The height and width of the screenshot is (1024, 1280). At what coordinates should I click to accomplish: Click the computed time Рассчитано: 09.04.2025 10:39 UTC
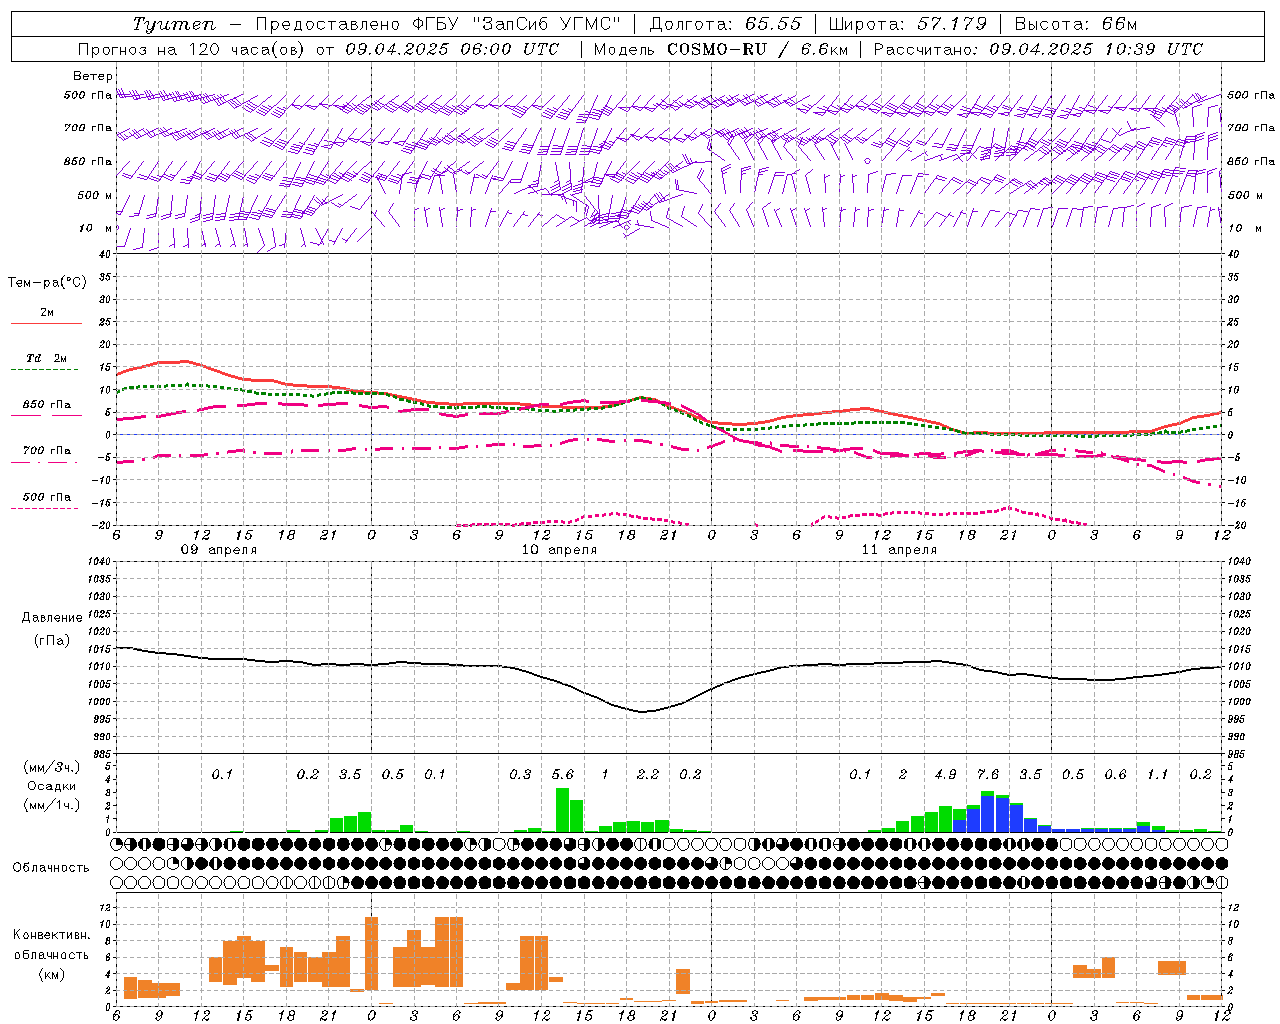pos(1038,49)
